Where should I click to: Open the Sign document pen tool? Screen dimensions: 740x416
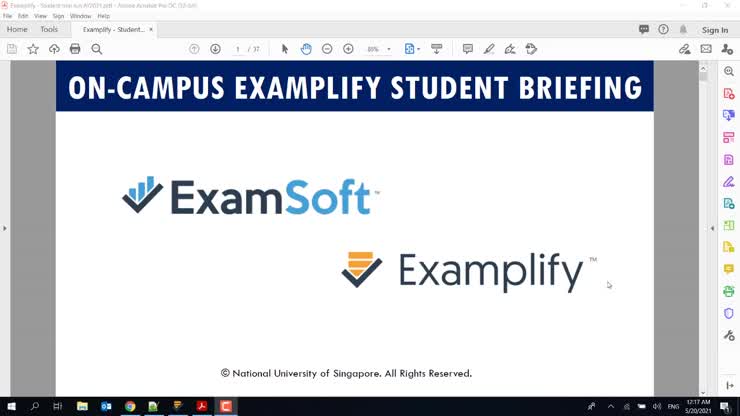pyautogui.click(x=510, y=49)
